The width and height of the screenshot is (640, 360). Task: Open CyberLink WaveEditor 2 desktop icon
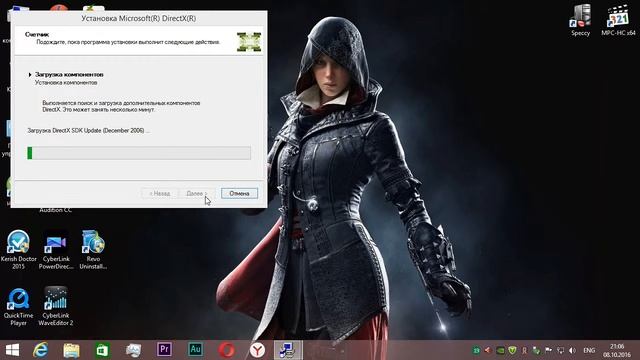(56, 306)
